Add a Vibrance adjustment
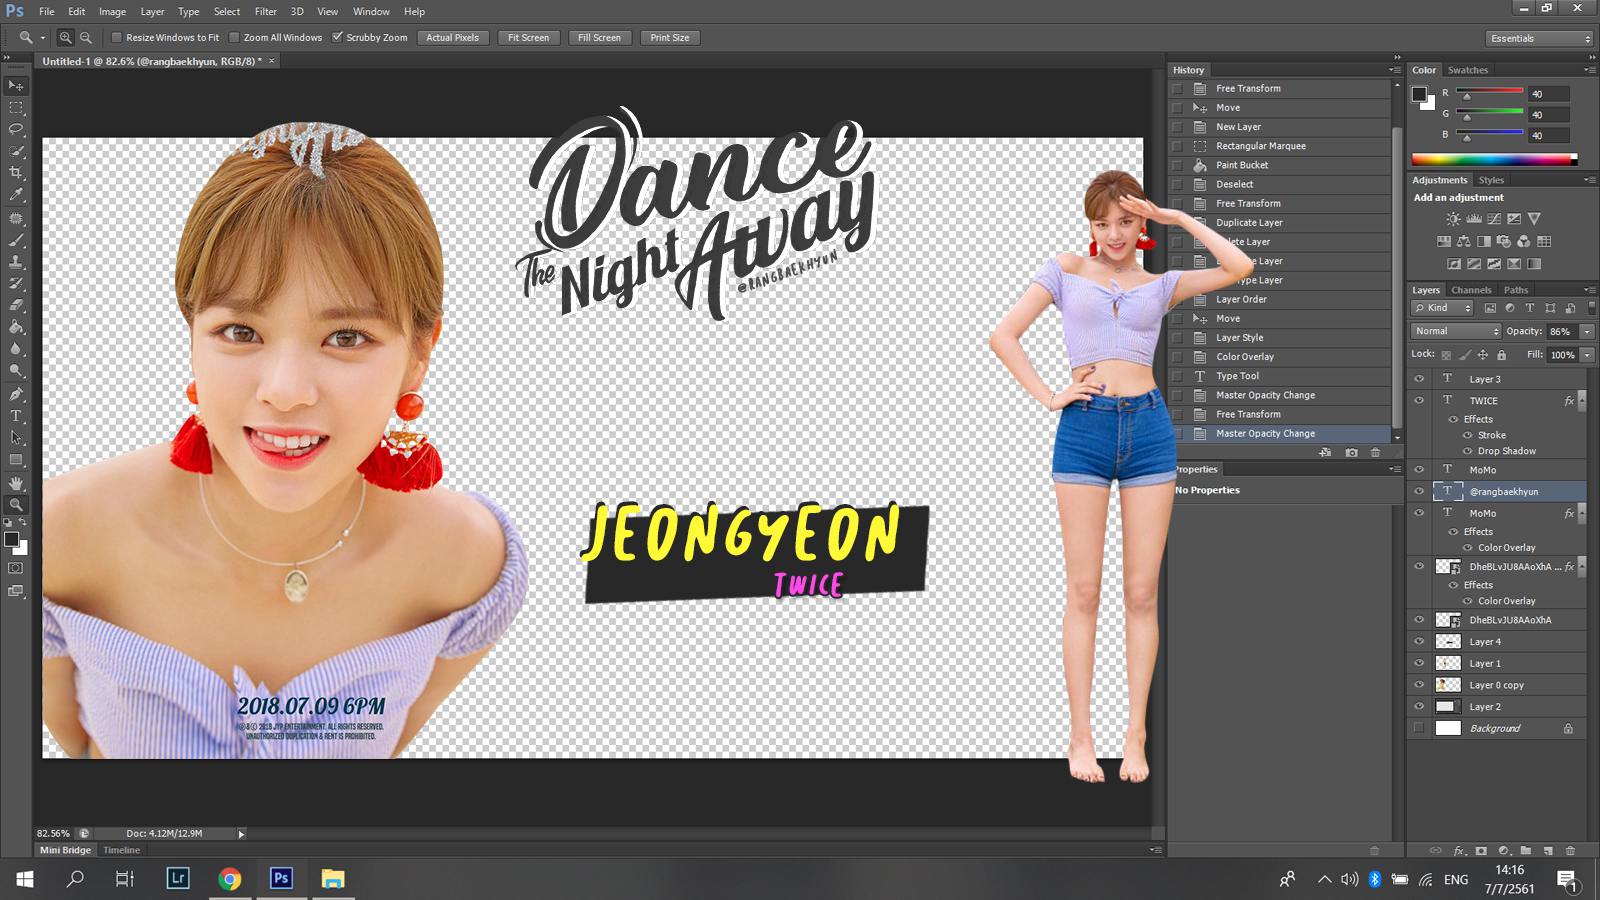Image resolution: width=1600 pixels, height=900 pixels. (x=1534, y=219)
